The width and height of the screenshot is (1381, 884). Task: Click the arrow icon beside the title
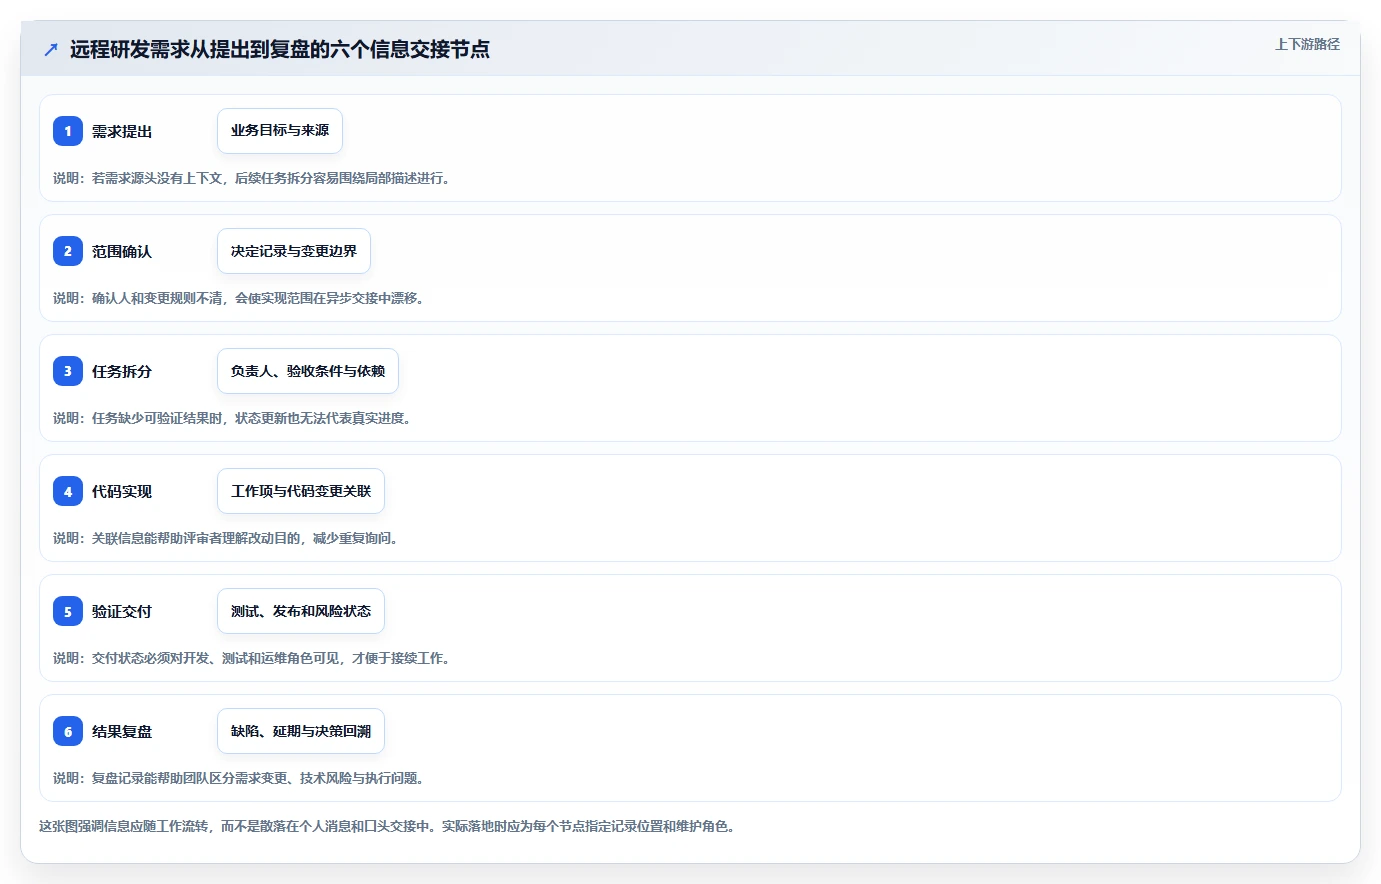pyautogui.click(x=51, y=49)
